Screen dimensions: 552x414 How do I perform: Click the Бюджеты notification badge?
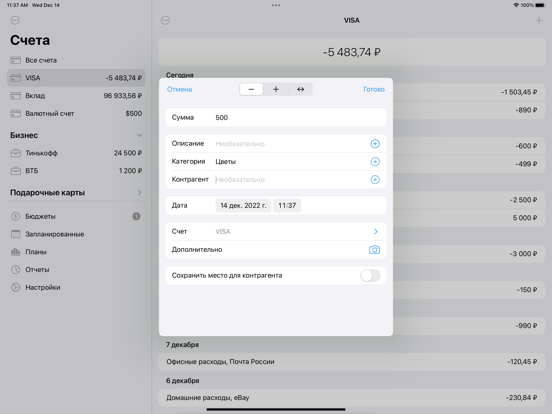click(x=136, y=216)
